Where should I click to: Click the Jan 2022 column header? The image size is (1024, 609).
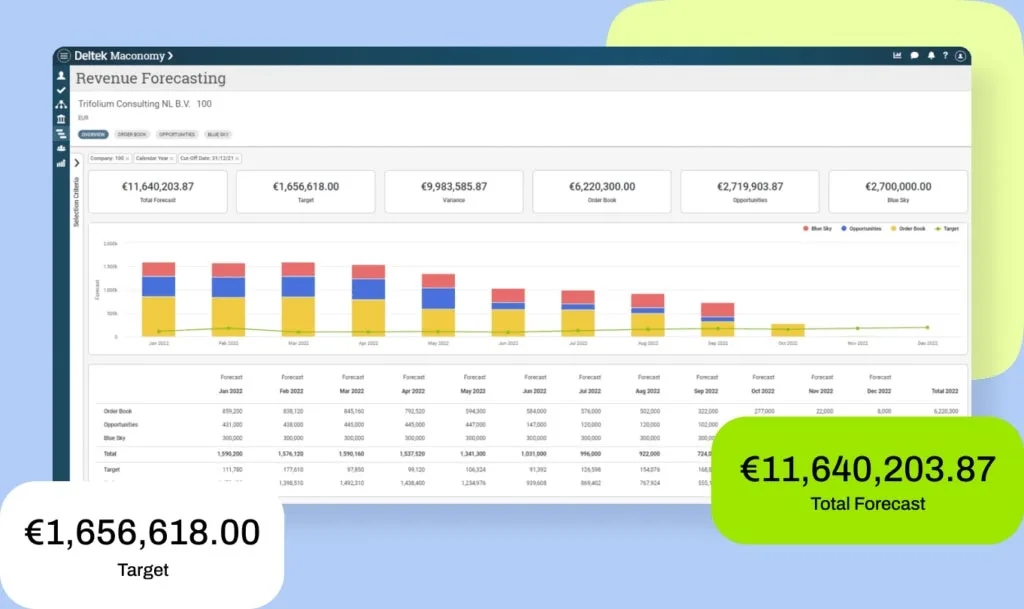(231, 391)
